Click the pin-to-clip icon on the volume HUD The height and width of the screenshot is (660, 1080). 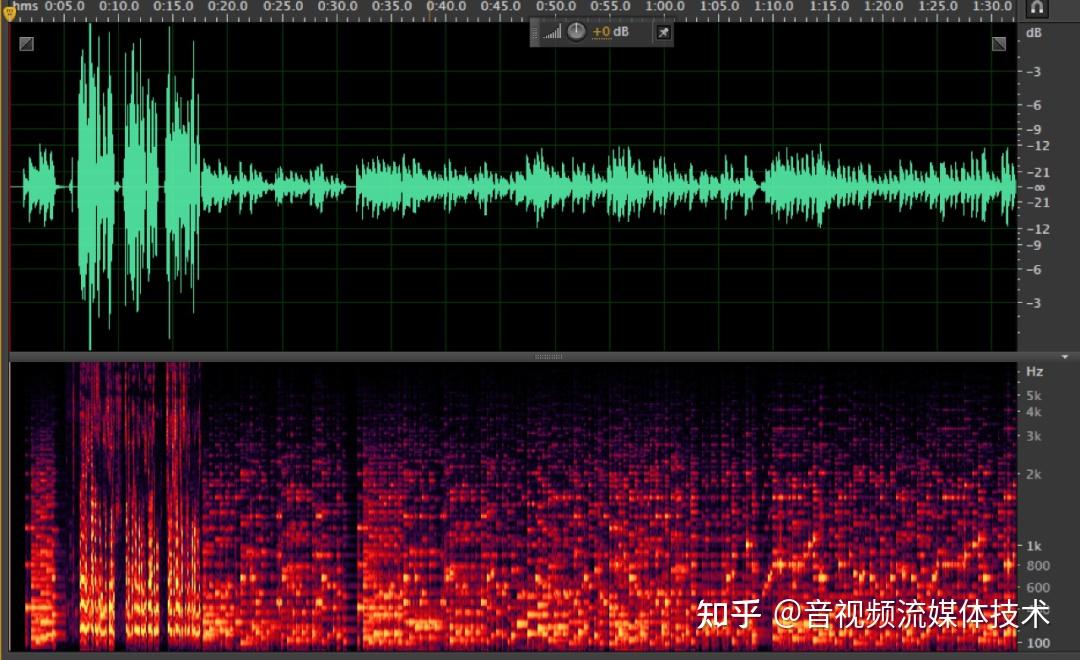point(663,32)
